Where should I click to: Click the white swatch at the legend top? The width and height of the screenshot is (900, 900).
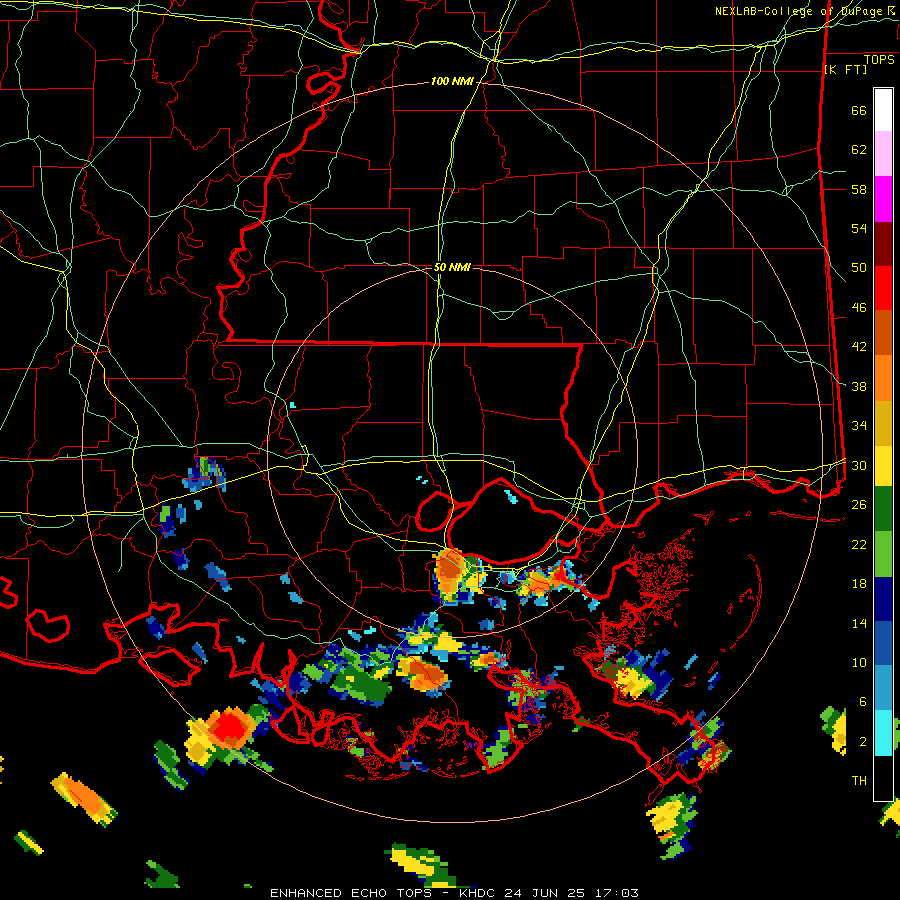[x=883, y=110]
